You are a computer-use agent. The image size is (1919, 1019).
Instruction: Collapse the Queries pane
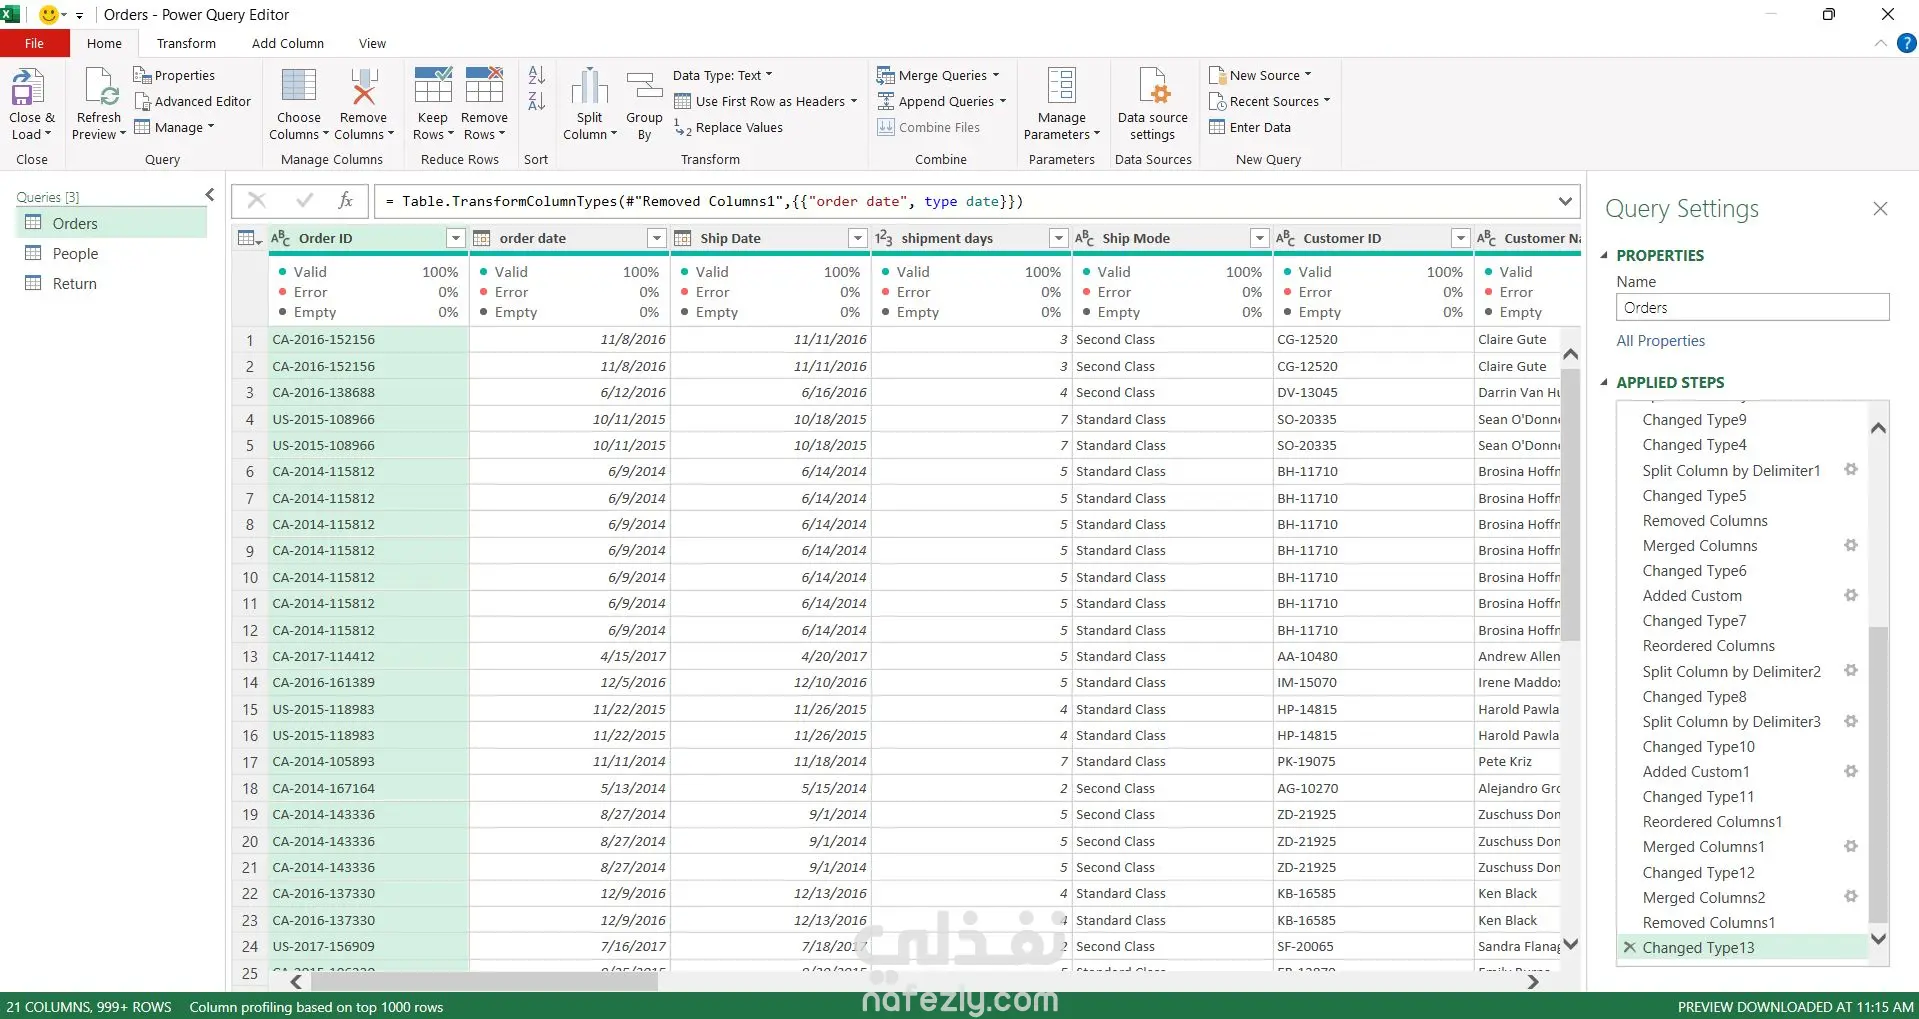(x=209, y=195)
